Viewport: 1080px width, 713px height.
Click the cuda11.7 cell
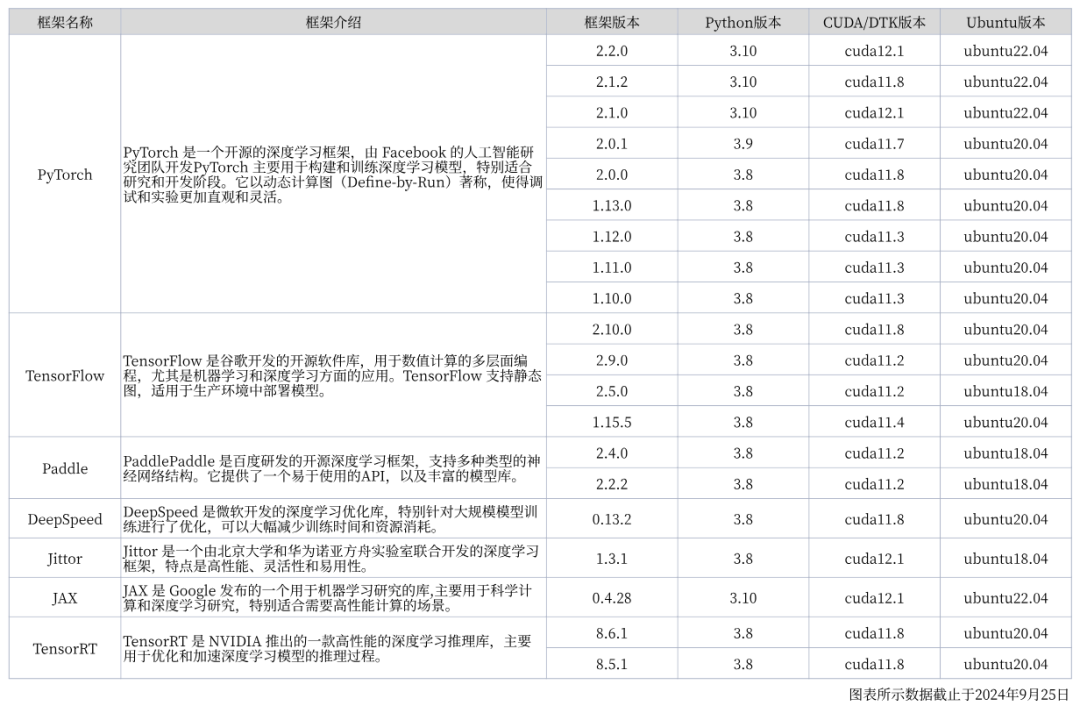tap(874, 144)
